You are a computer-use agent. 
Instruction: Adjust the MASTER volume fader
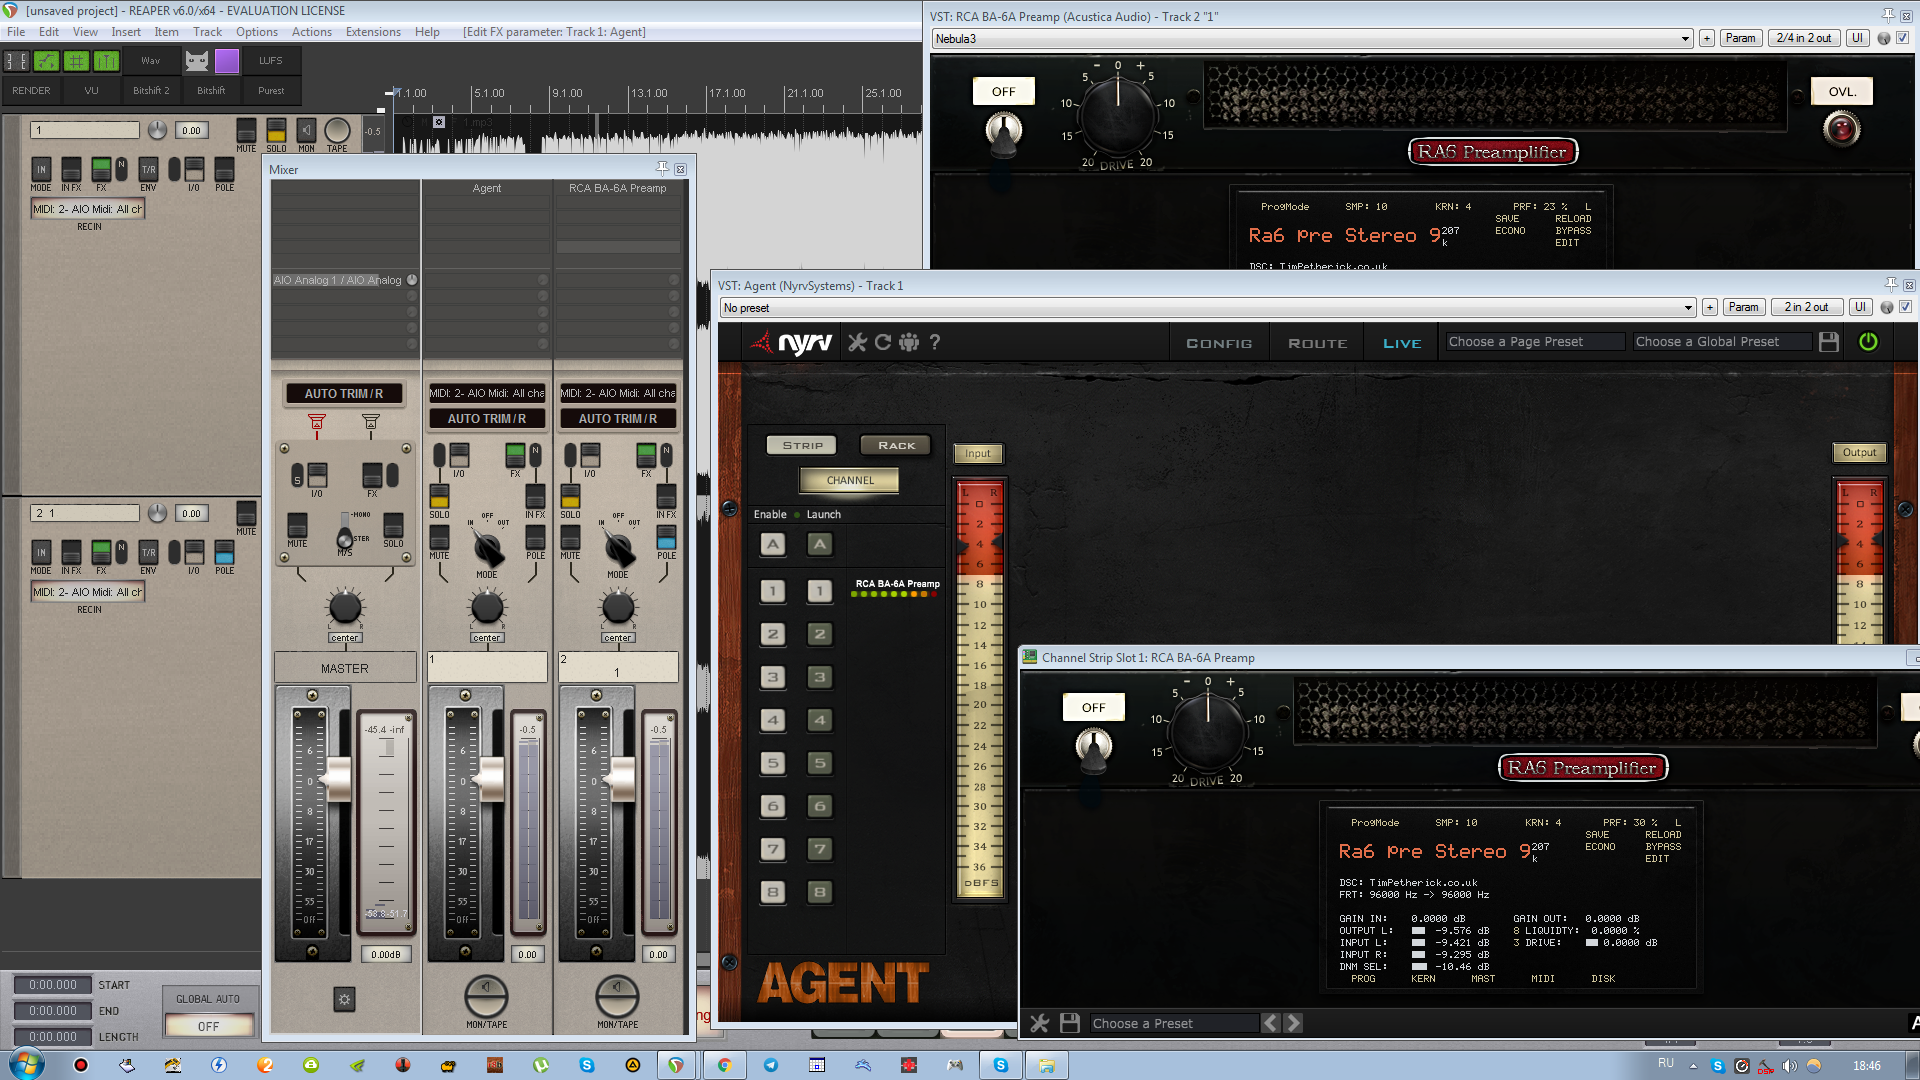click(x=338, y=780)
